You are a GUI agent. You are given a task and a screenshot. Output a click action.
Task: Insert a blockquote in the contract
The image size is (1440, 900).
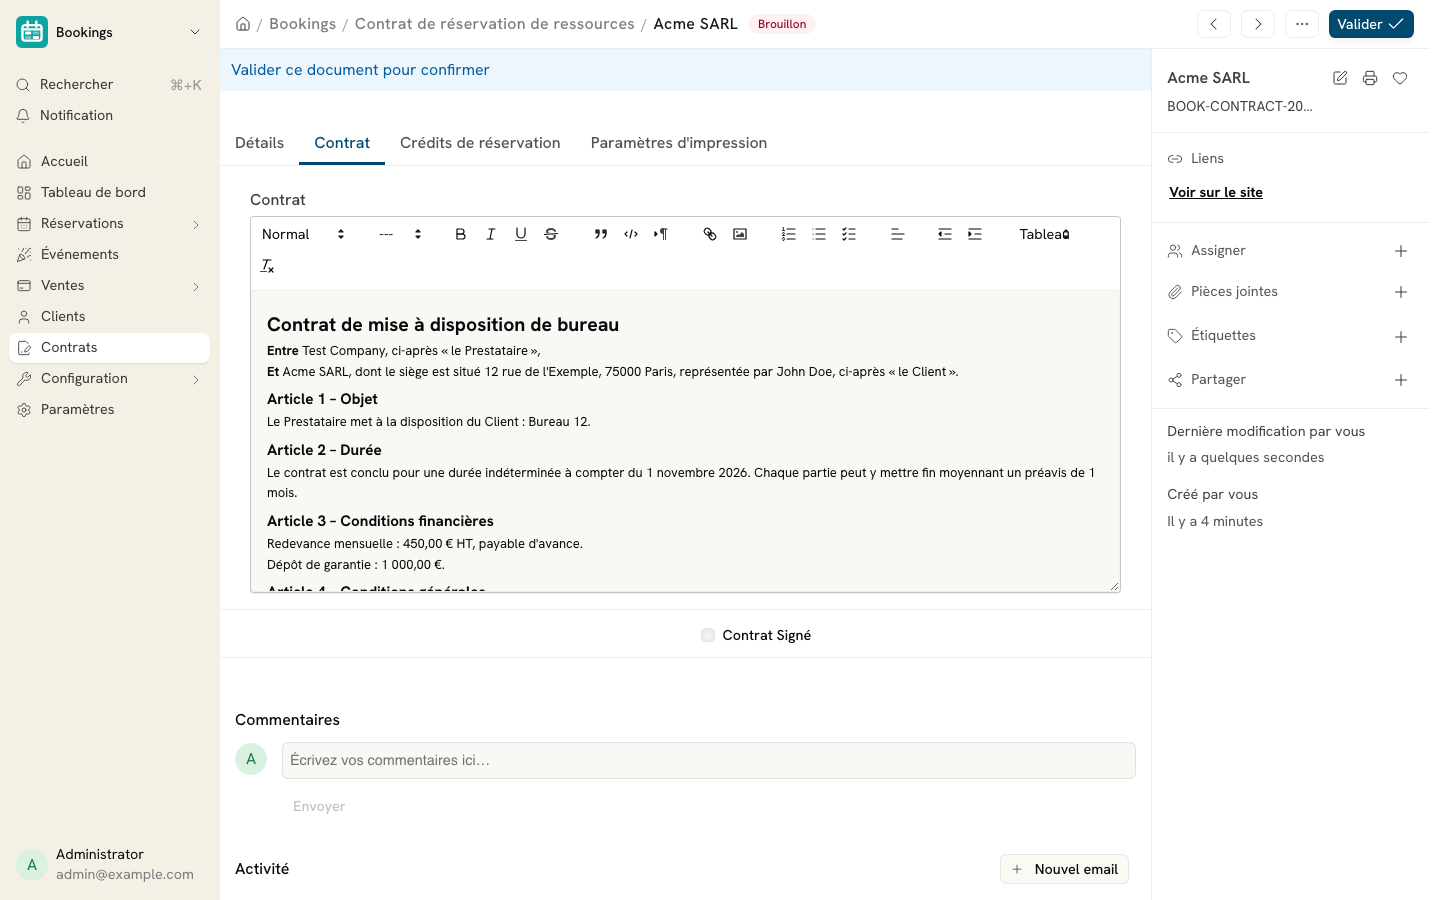pyautogui.click(x=600, y=234)
